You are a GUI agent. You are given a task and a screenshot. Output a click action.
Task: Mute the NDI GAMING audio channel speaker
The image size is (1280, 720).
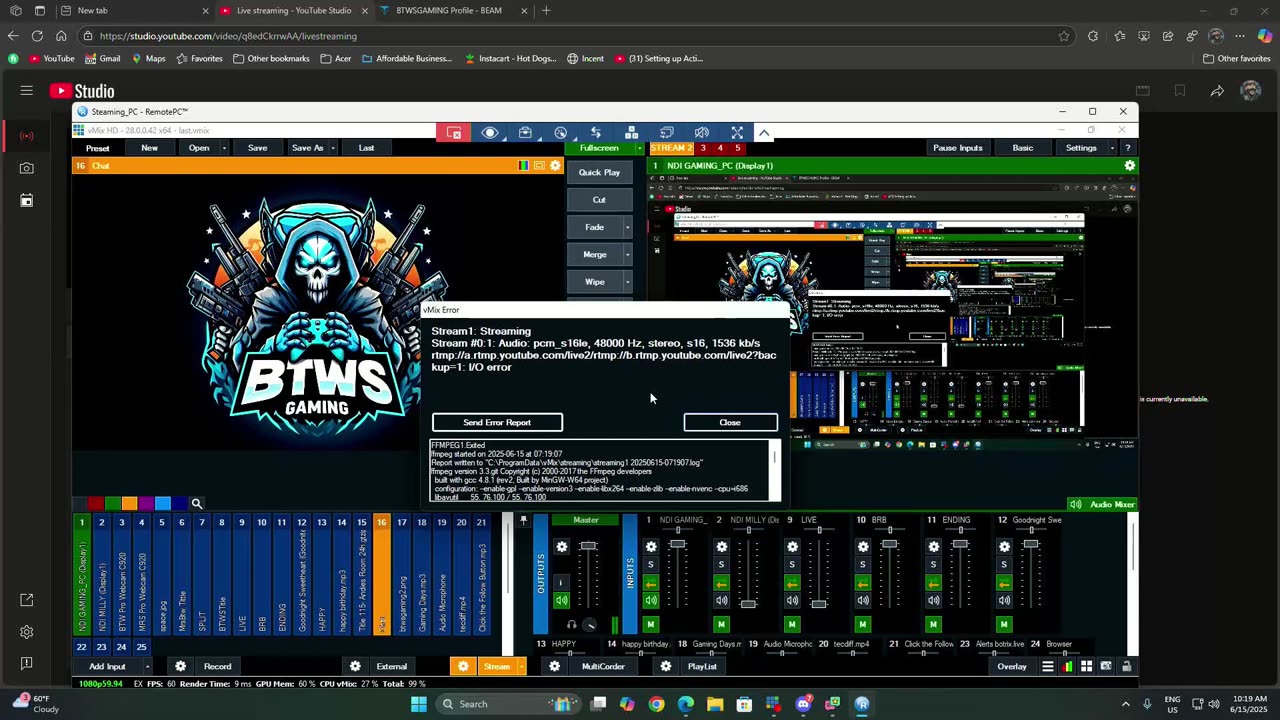pyautogui.click(x=651, y=600)
